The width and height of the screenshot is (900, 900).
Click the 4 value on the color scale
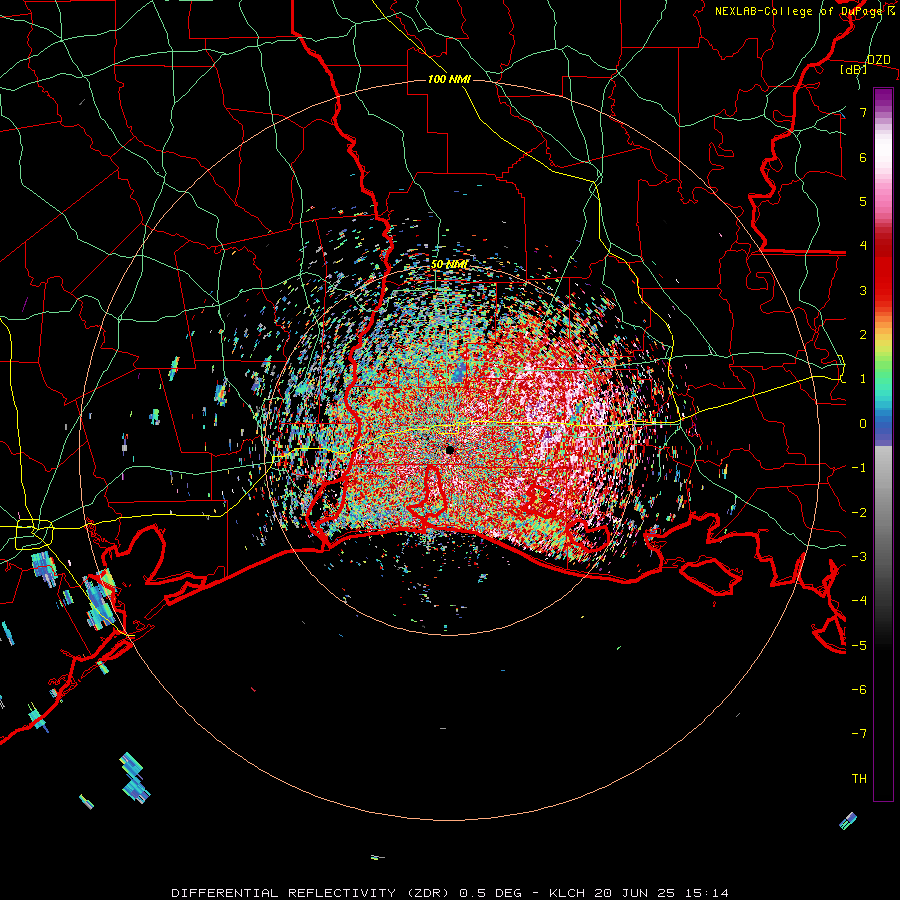(x=863, y=246)
